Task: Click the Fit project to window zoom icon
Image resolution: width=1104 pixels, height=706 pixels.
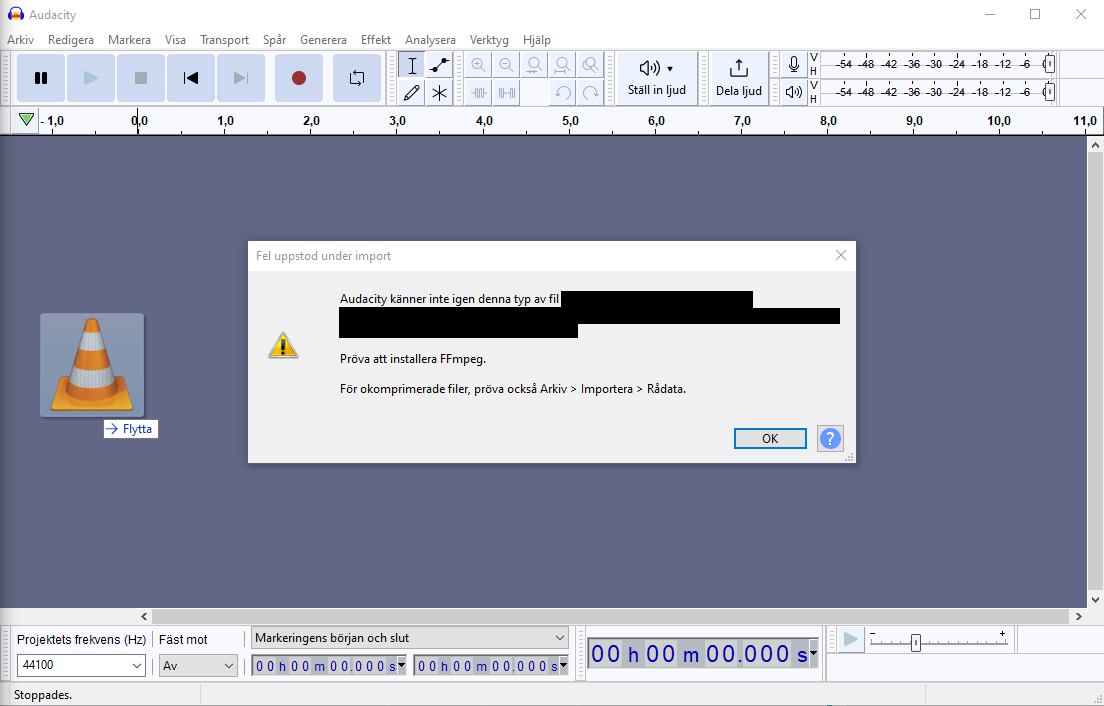Action: click(563, 64)
